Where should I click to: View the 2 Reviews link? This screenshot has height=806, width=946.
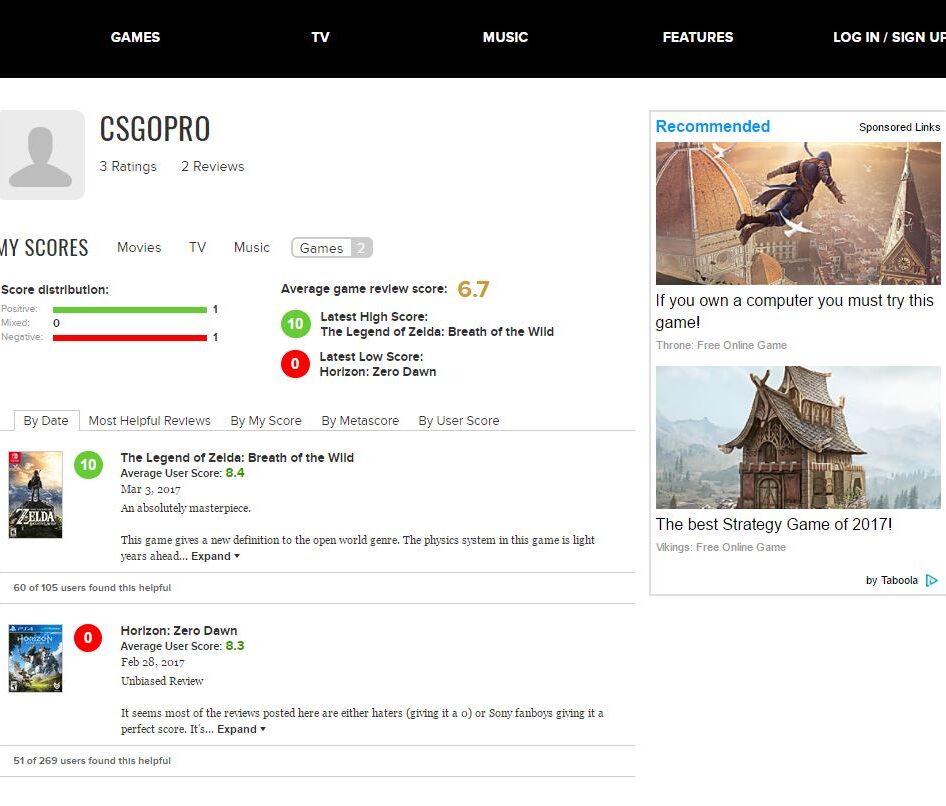[x=213, y=167]
